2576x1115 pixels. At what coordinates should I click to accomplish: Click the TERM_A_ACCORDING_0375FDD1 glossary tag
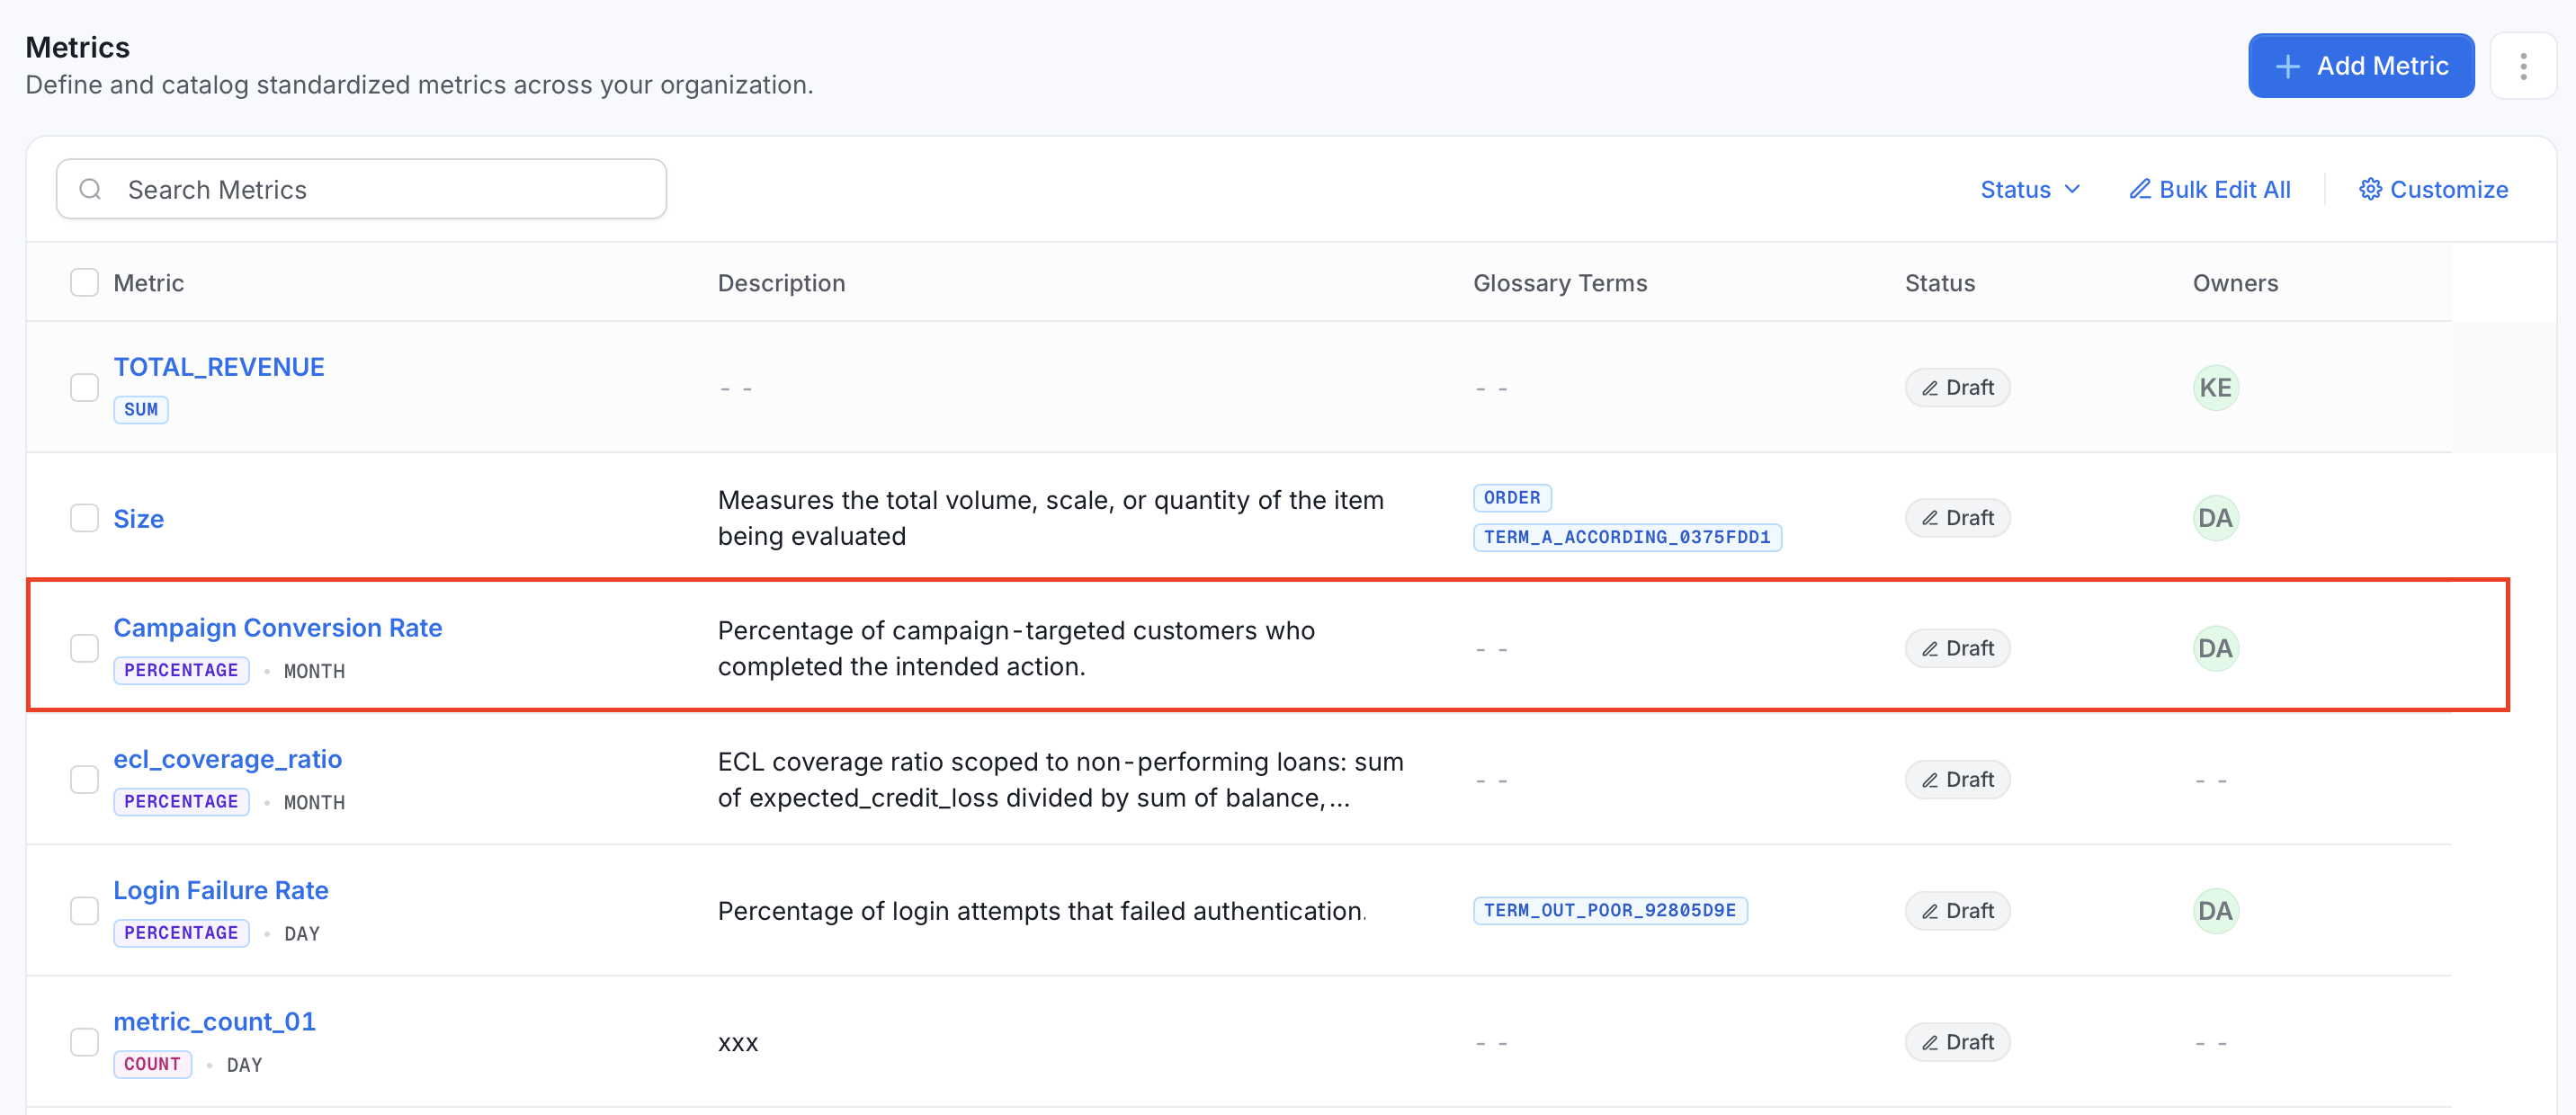click(x=1627, y=537)
